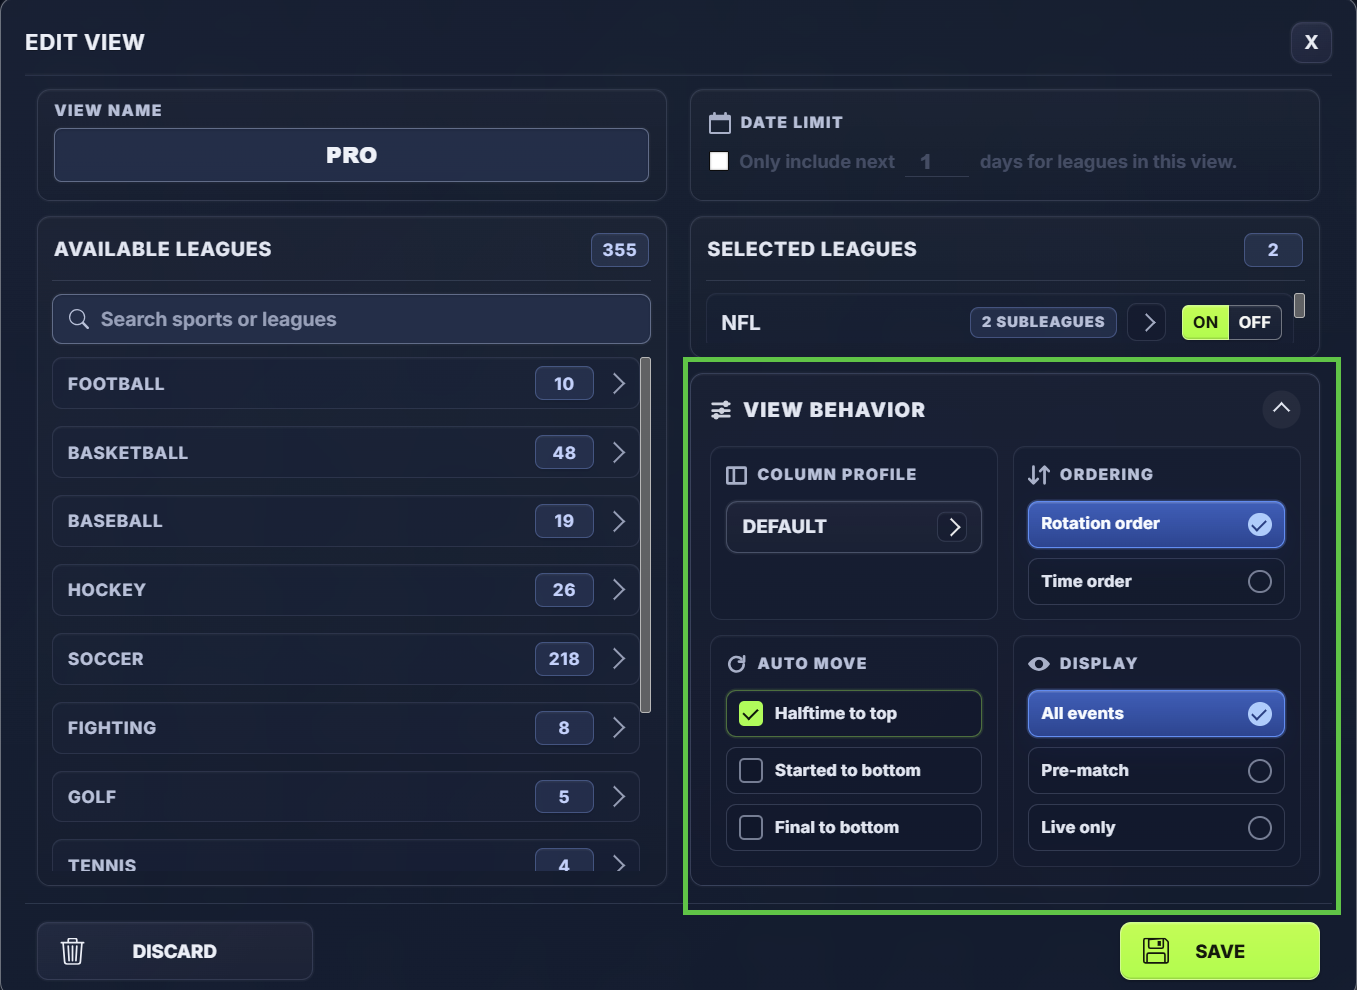
Task: Select All events display option
Action: [1156, 714]
